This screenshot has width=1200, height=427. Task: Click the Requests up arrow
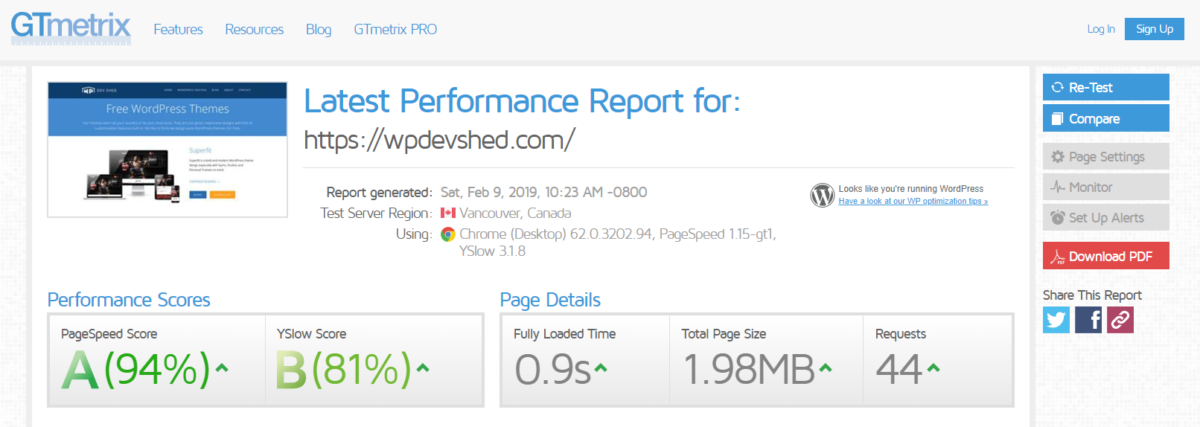[x=933, y=369]
